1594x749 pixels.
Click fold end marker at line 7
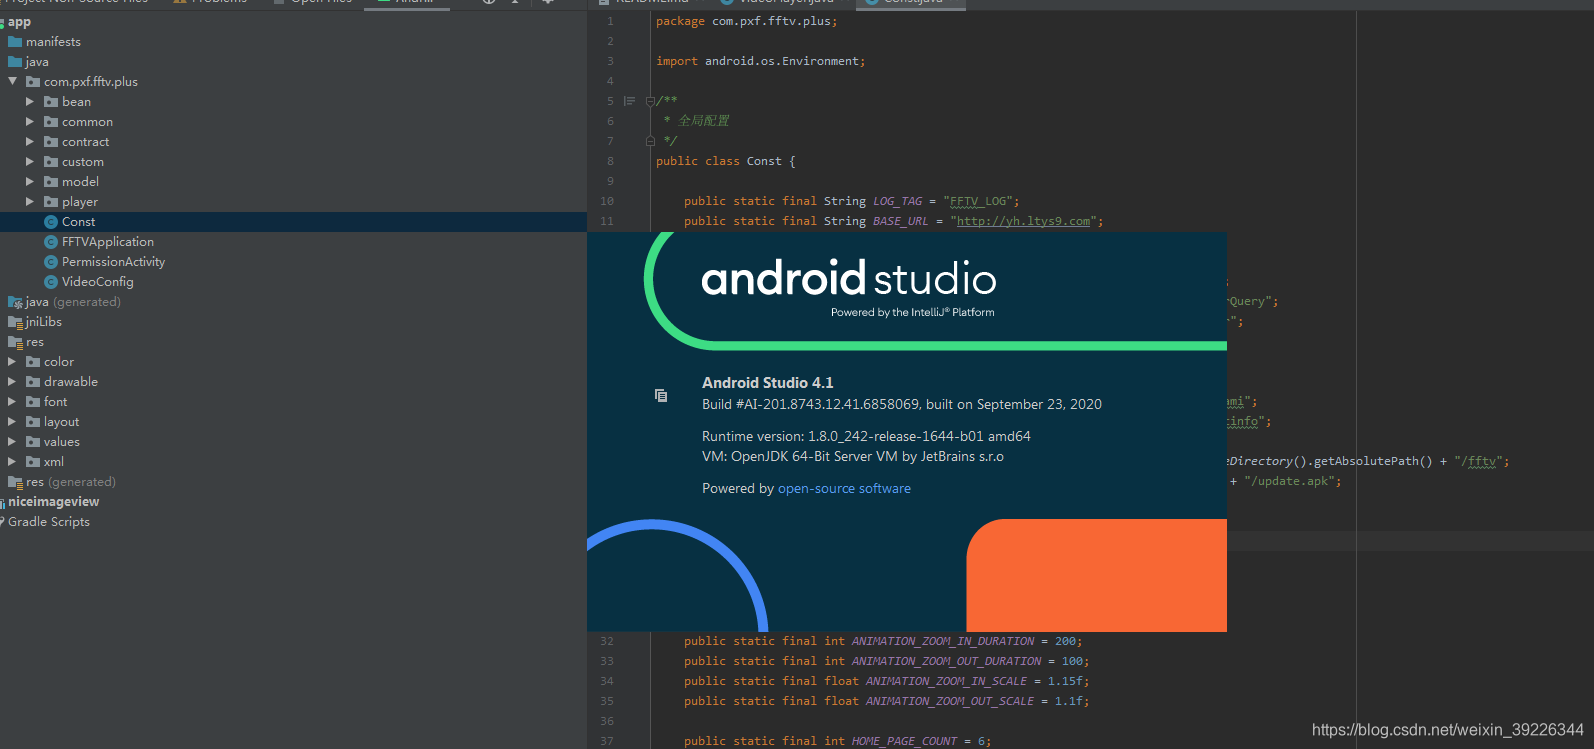pos(650,141)
